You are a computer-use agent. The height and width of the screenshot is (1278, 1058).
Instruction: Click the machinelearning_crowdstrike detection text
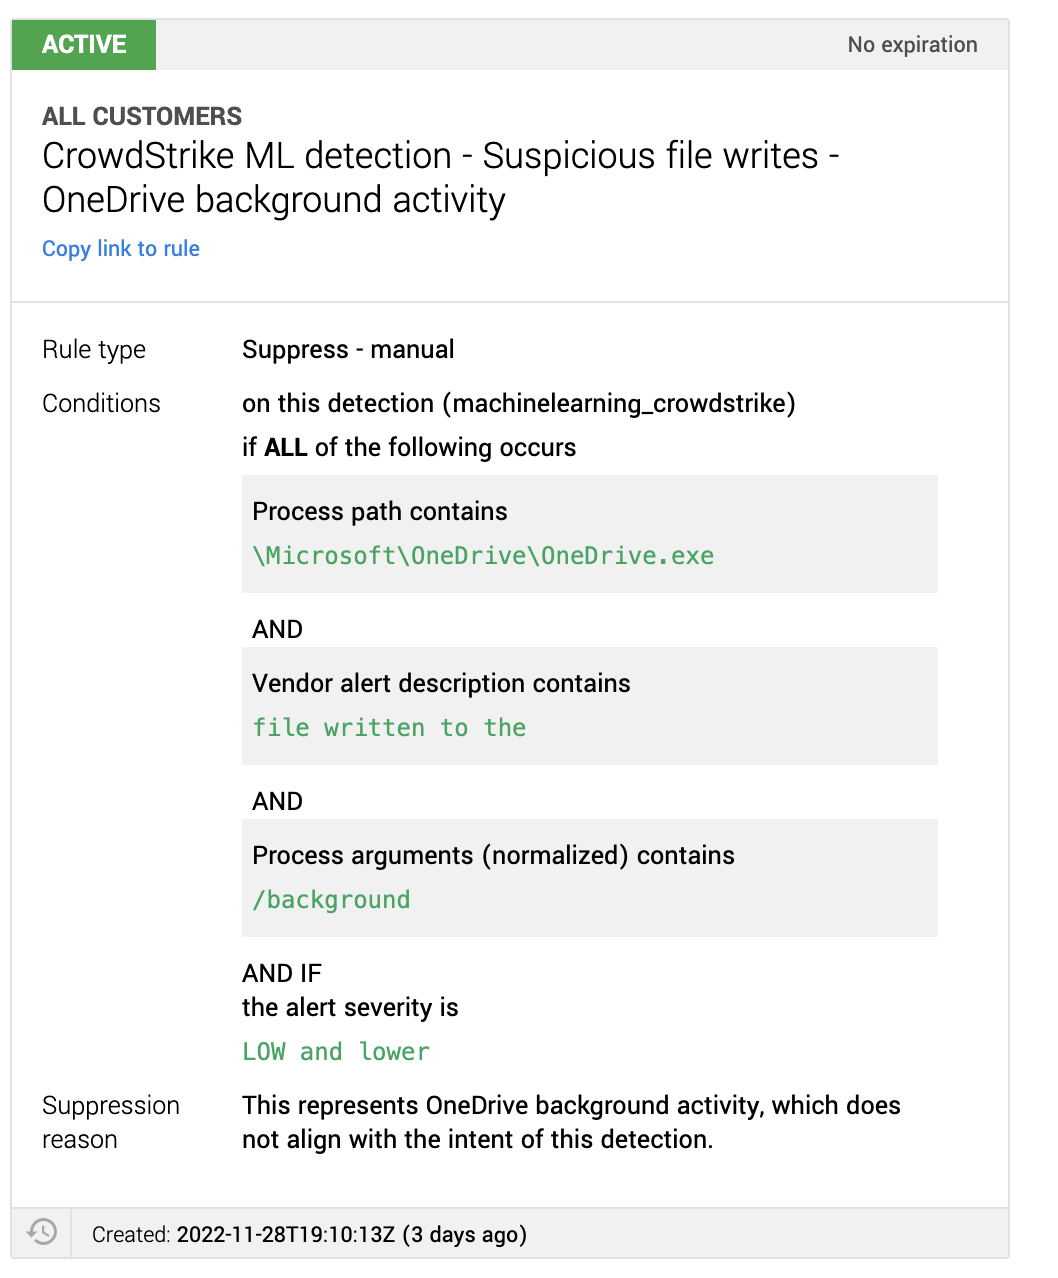pyautogui.click(x=519, y=404)
